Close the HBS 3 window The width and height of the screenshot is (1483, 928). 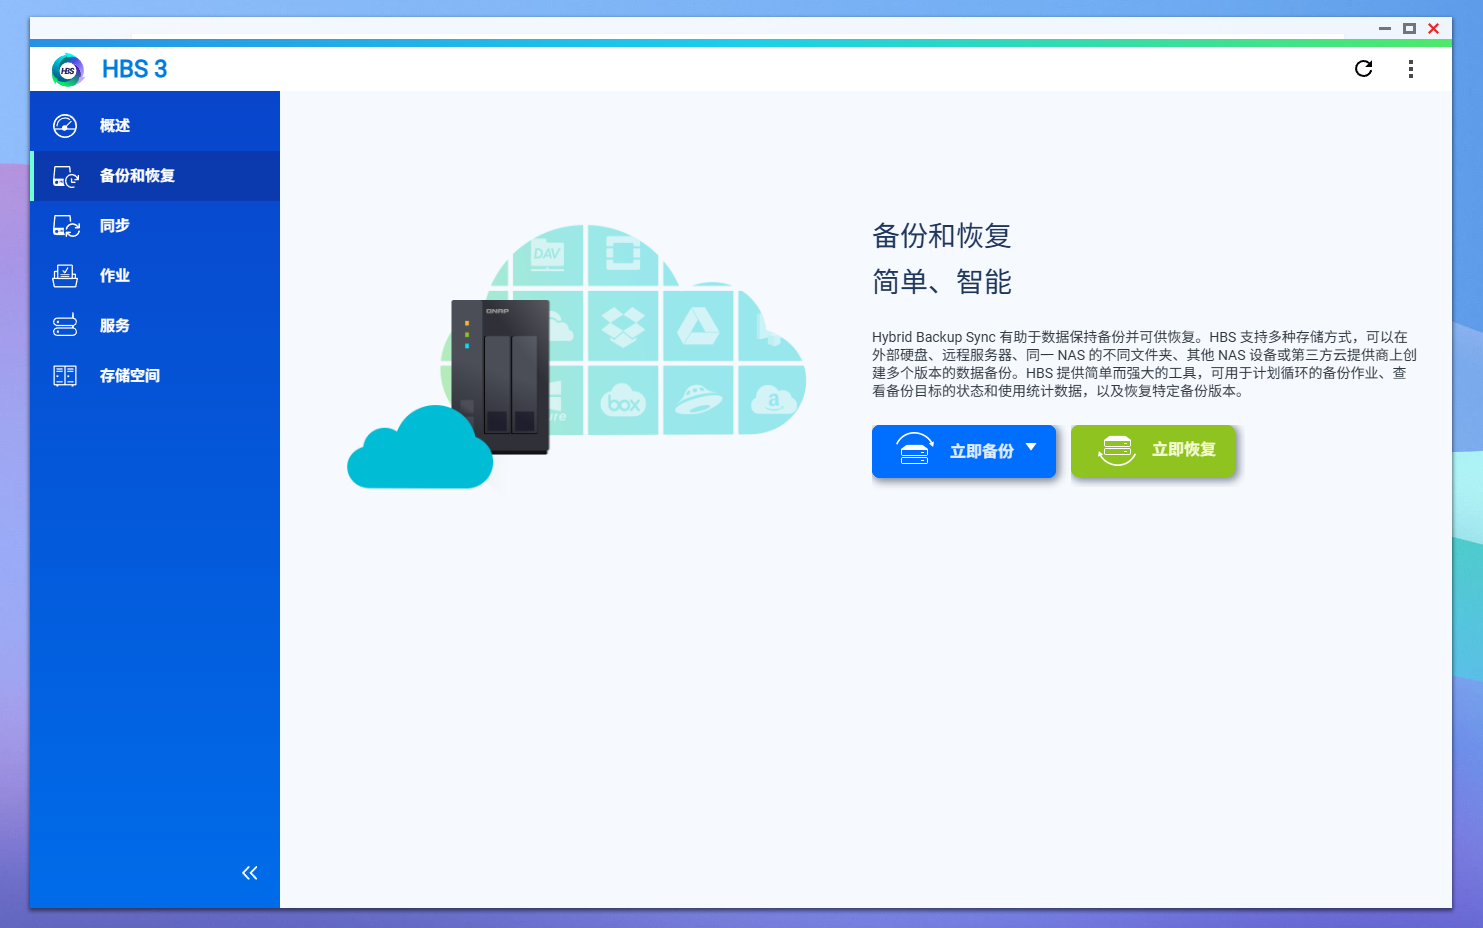(1433, 28)
